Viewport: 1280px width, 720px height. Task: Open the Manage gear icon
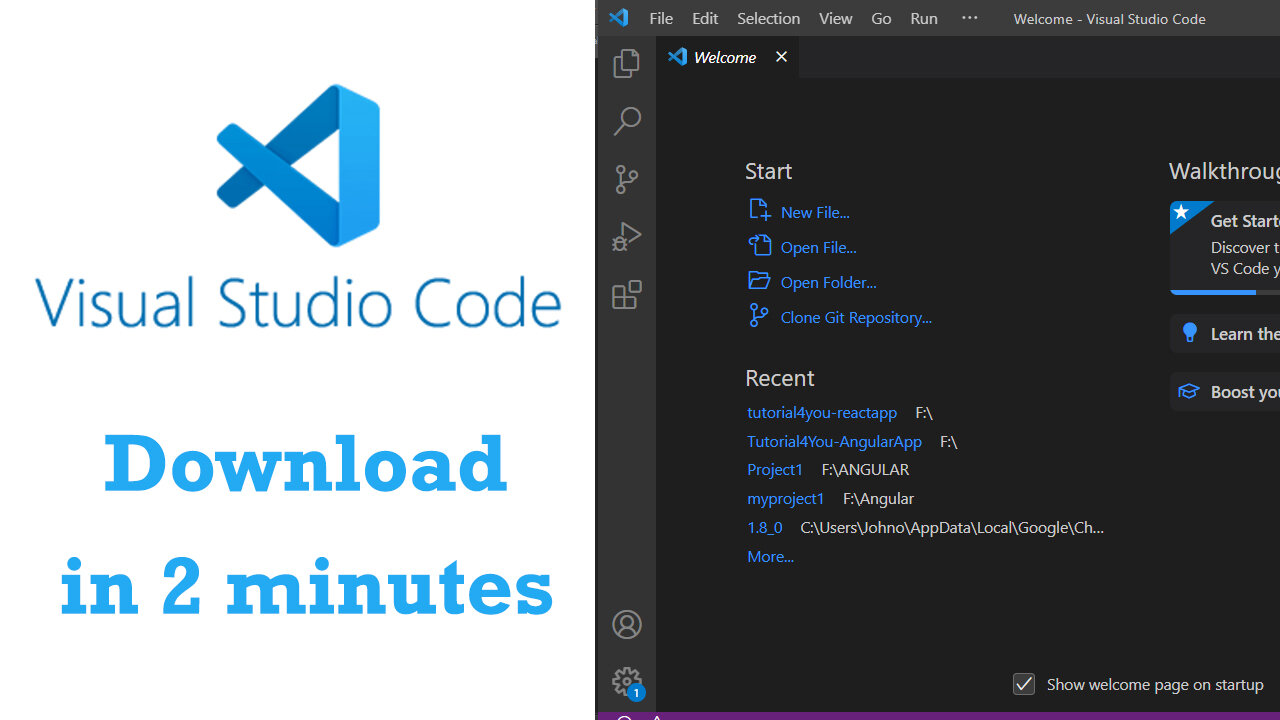point(627,682)
